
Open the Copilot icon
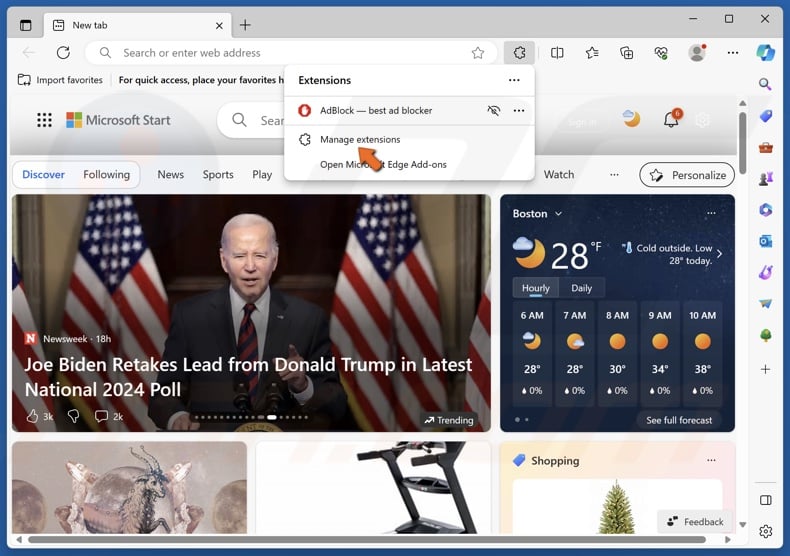coord(765,52)
